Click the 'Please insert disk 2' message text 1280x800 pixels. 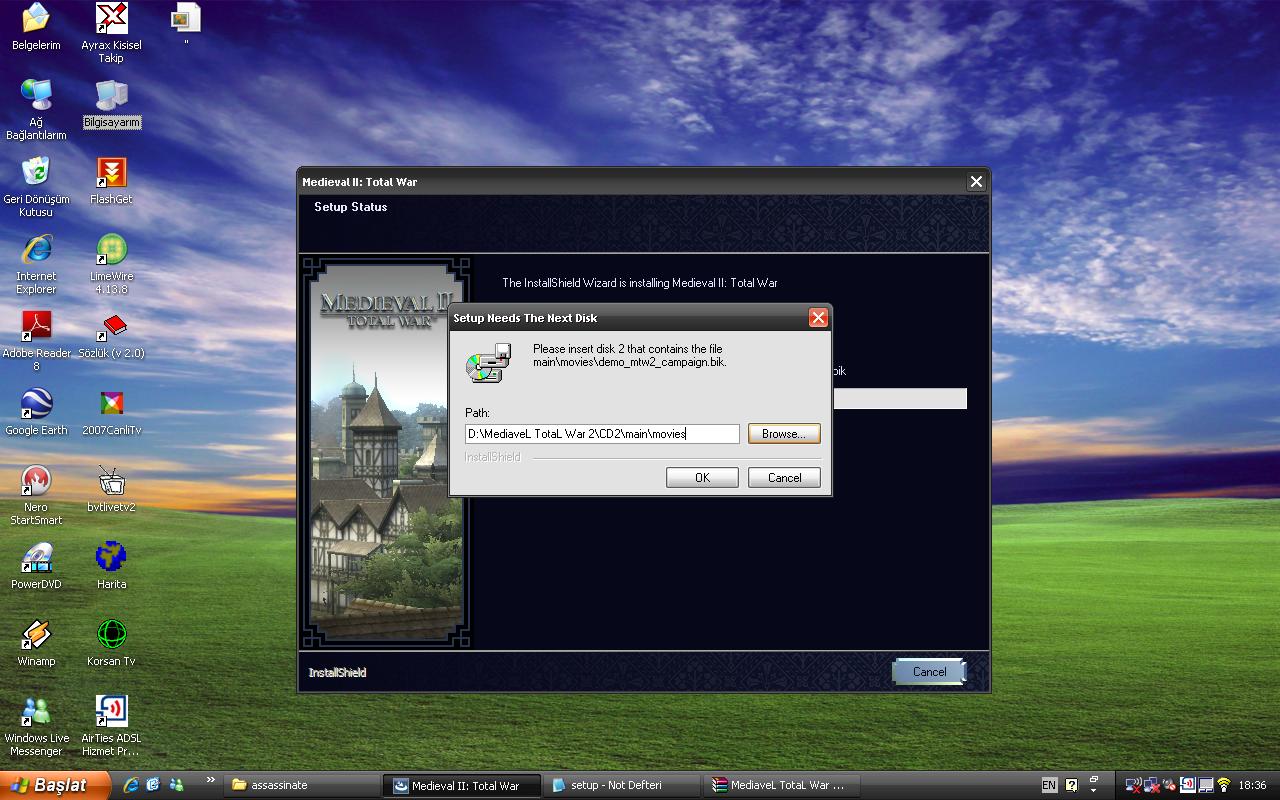point(629,355)
